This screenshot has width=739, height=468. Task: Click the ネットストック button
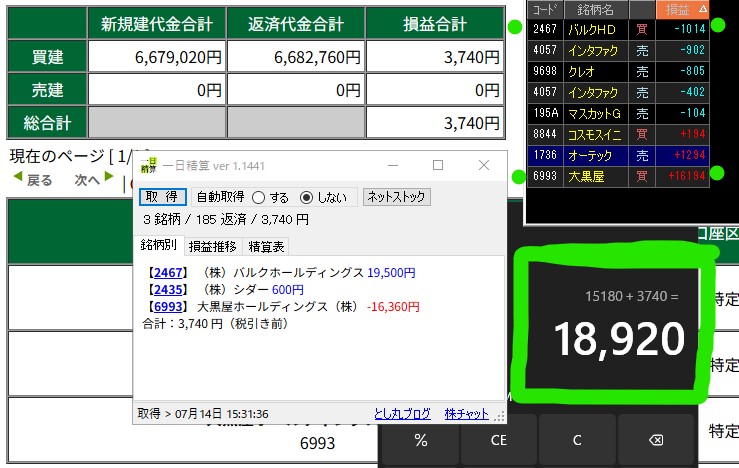[x=396, y=197]
